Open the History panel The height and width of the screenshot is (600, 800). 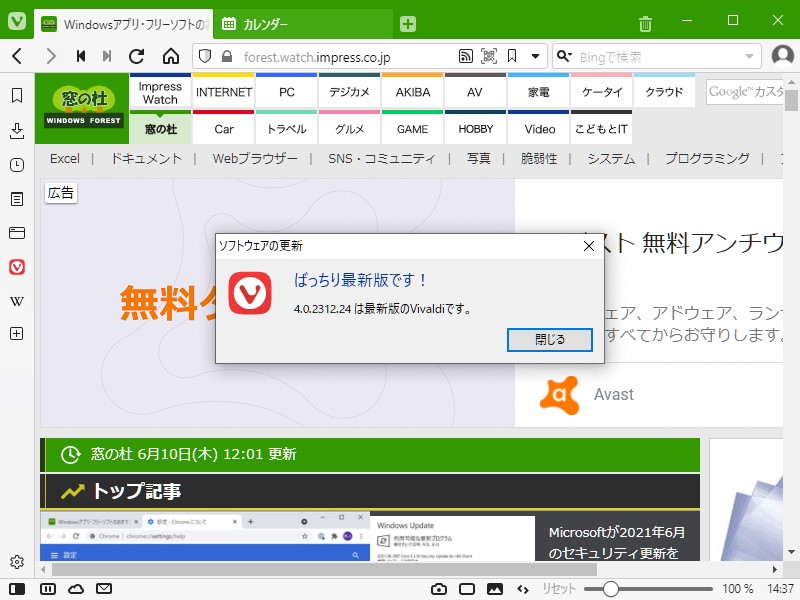(15, 165)
